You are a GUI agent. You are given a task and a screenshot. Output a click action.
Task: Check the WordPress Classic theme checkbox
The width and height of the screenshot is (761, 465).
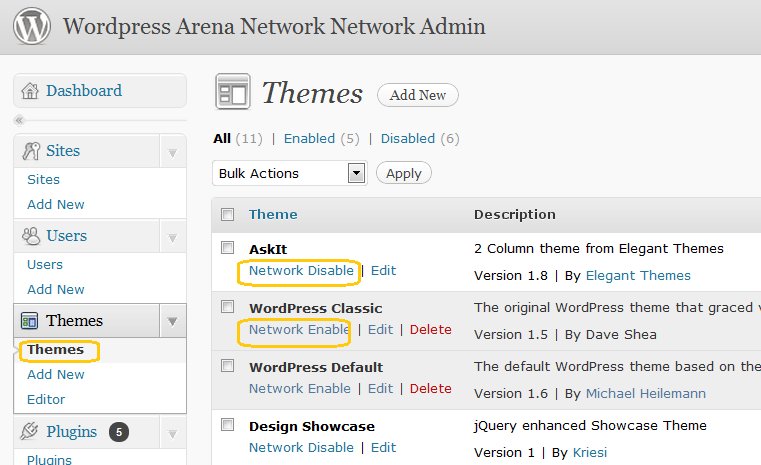(228, 307)
